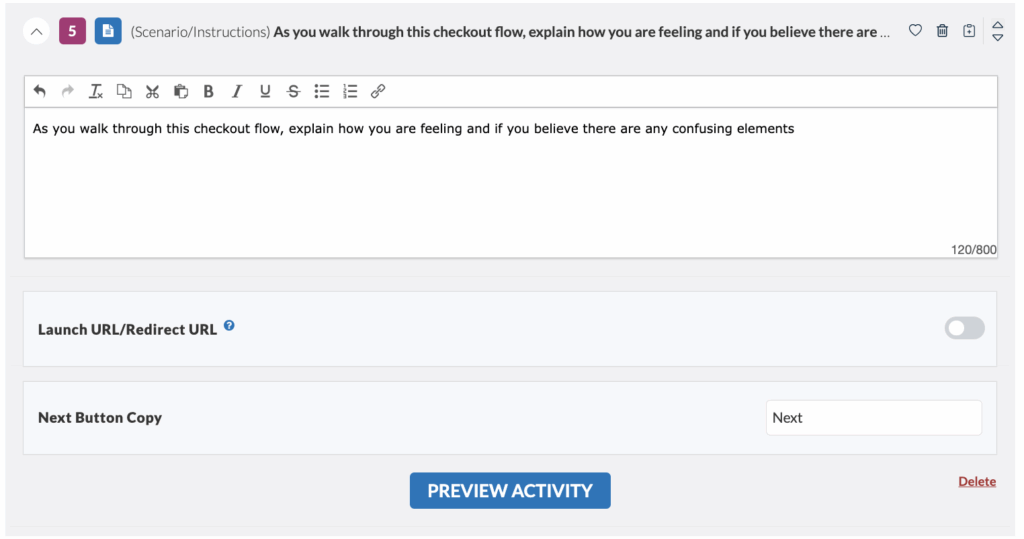This screenshot has width=1024, height=539.
Task: Duplicate the task with the clipboard-plus icon
Action: 969,31
